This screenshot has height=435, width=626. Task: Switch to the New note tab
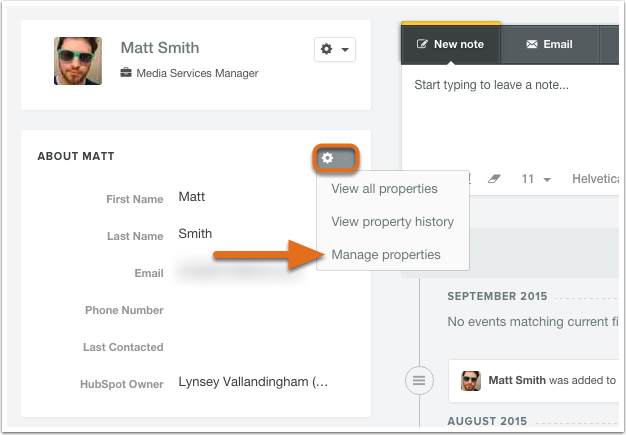pos(450,44)
